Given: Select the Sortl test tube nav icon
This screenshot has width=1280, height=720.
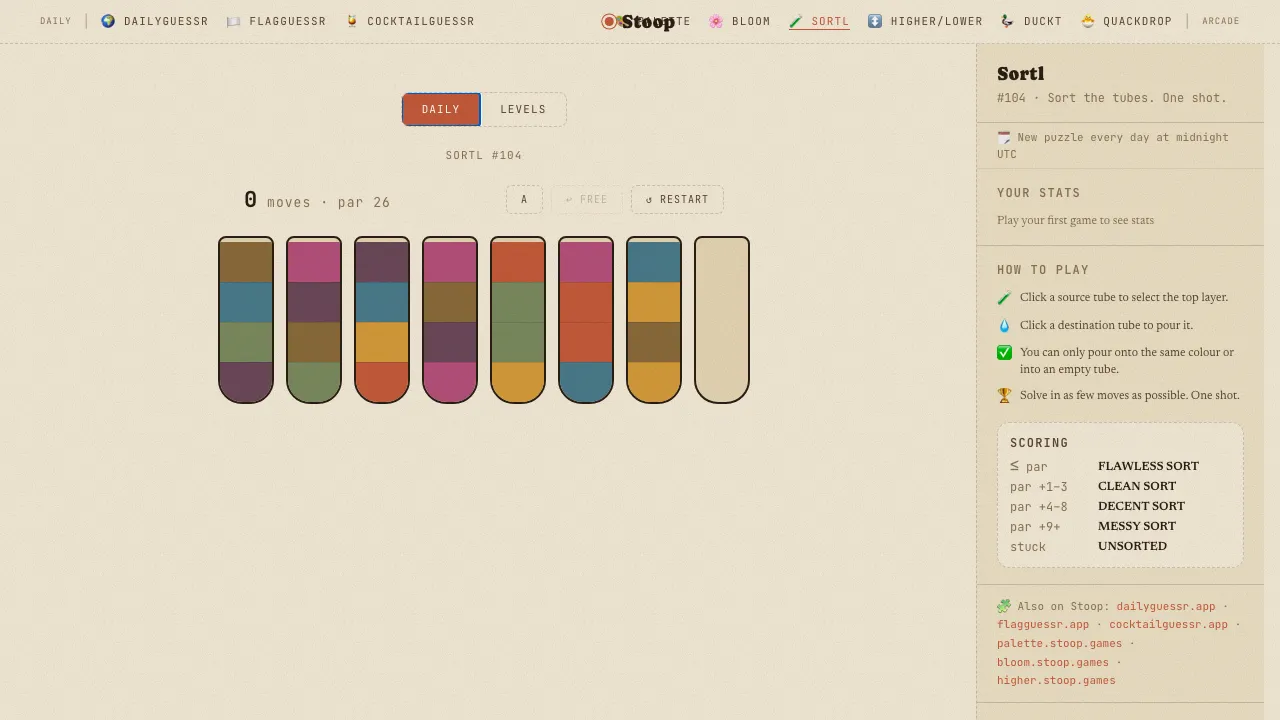Looking at the screenshot, I should (x=796, y=21).
